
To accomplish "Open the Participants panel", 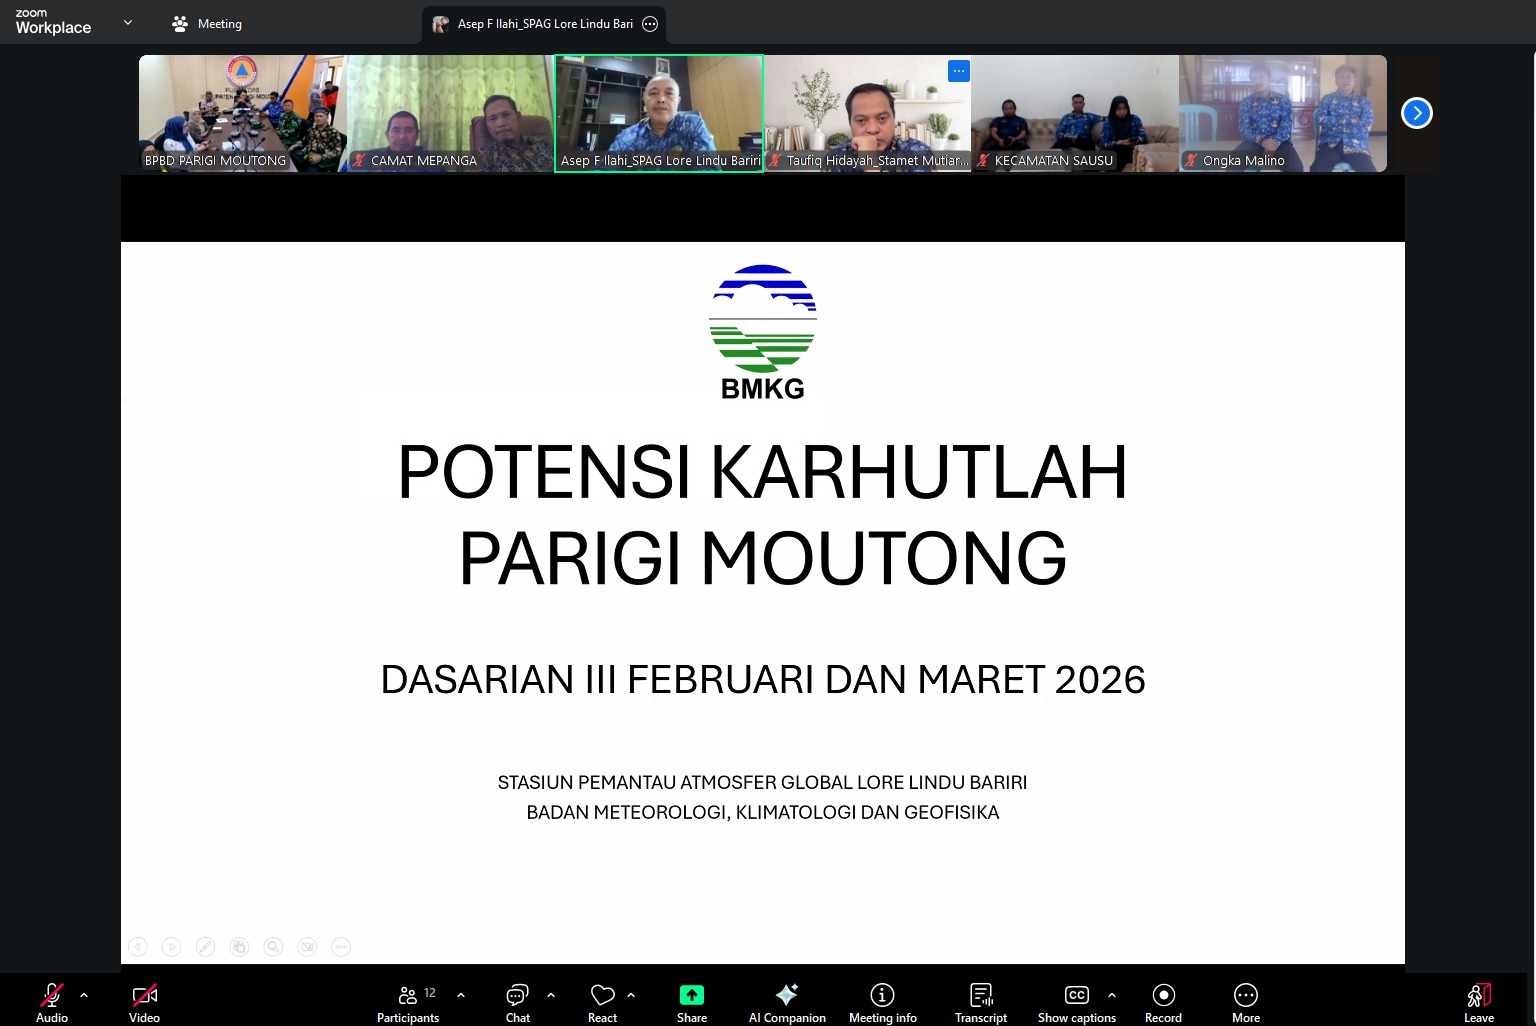I will click(x=408, y=1002).
